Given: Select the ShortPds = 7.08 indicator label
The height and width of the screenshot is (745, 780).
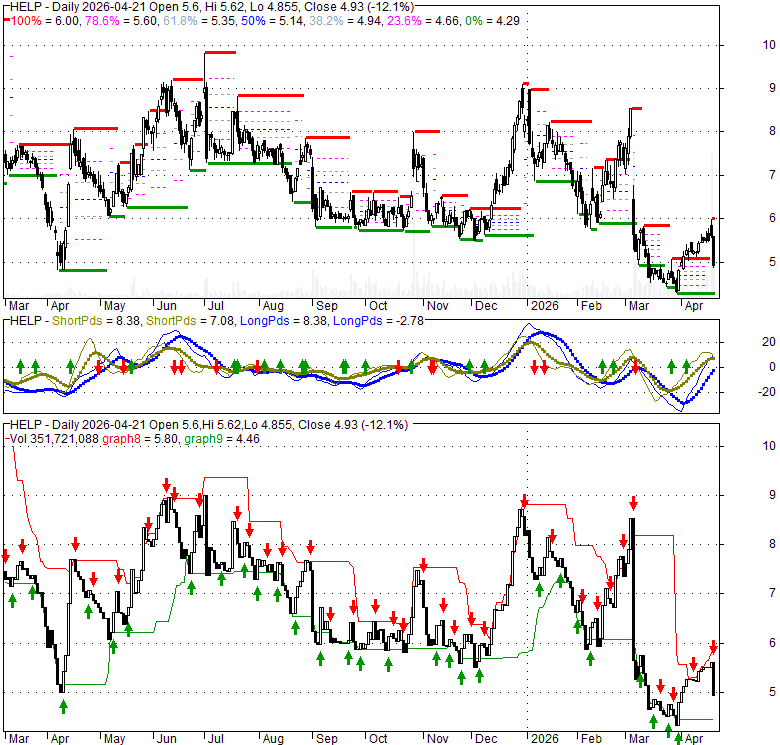Looking at the screenshot, I should click(x=185, y=320).
